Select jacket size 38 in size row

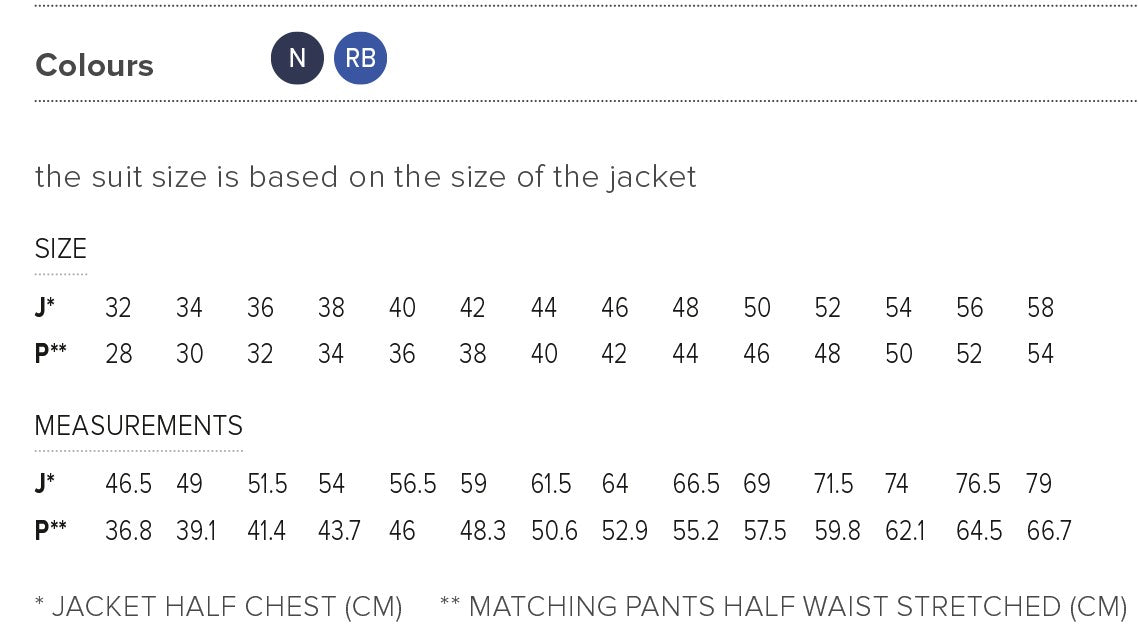(331, 308)
